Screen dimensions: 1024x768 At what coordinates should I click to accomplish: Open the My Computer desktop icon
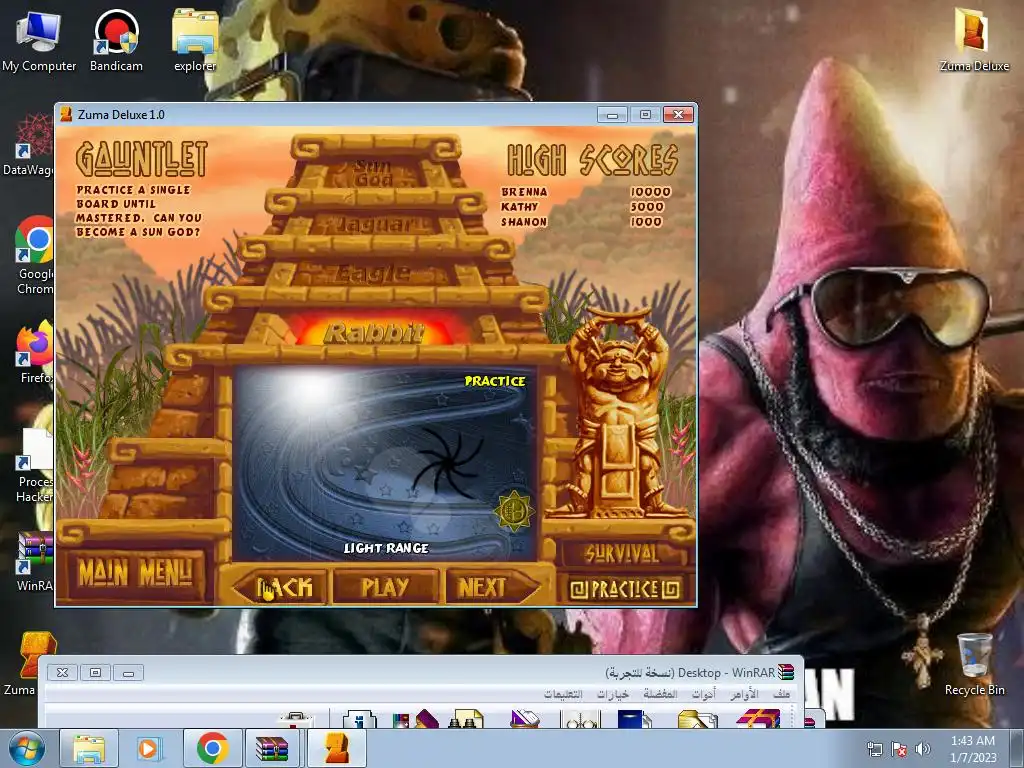[x=39, y=40]
